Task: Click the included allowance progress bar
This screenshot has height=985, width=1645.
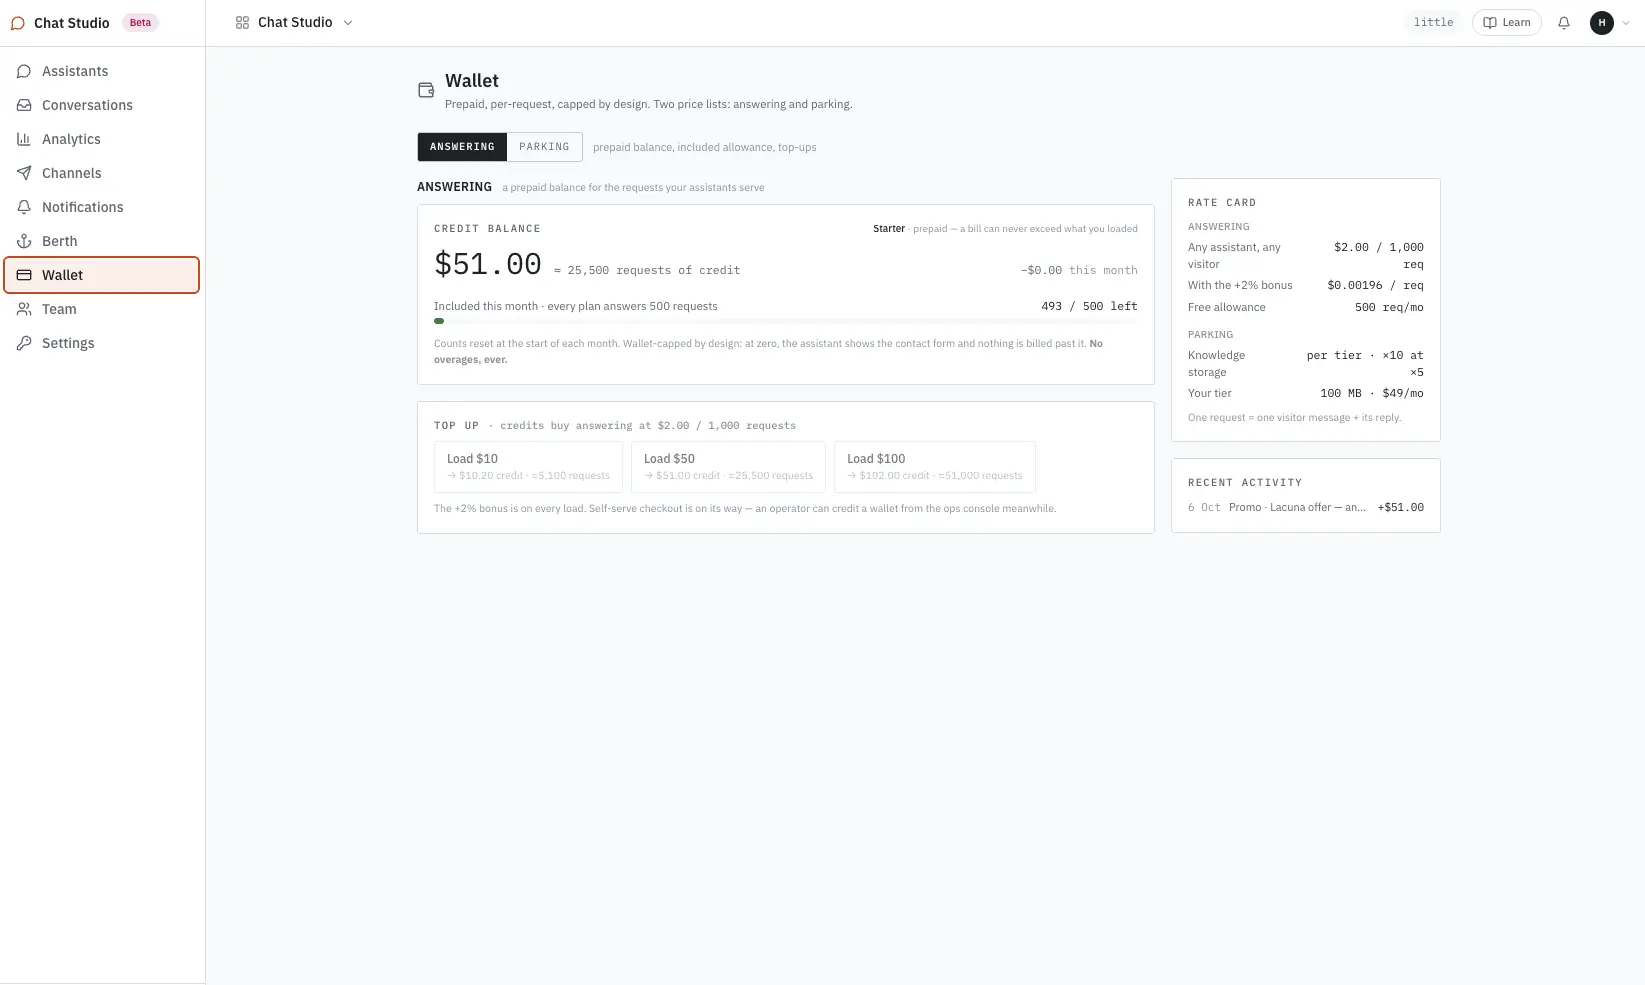Action: click(785, 321)
